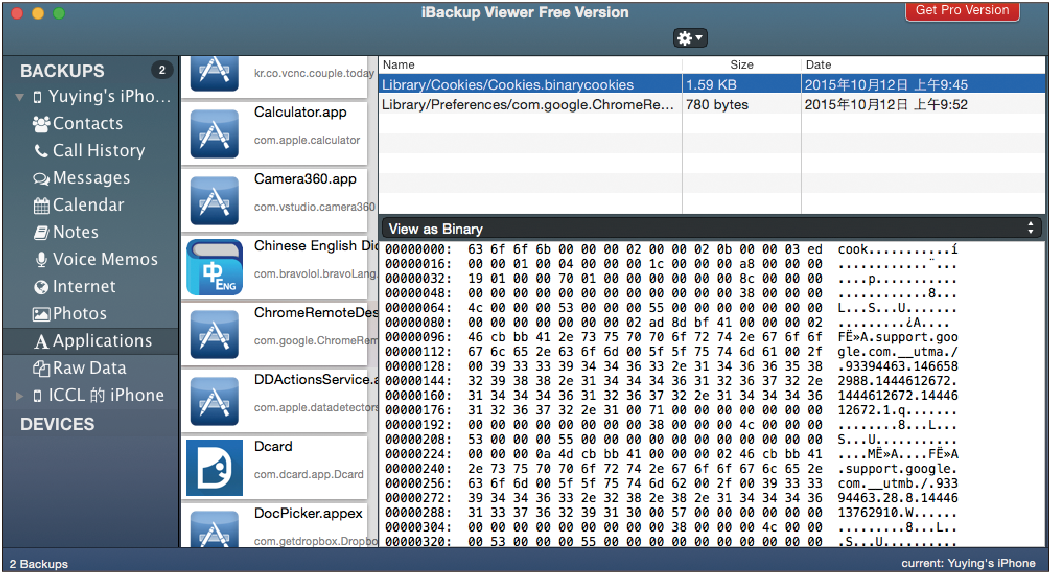Click the backups count badge 2
Image resolution: width=1052 pixels, height=575 pixels.
coord(162,70)
